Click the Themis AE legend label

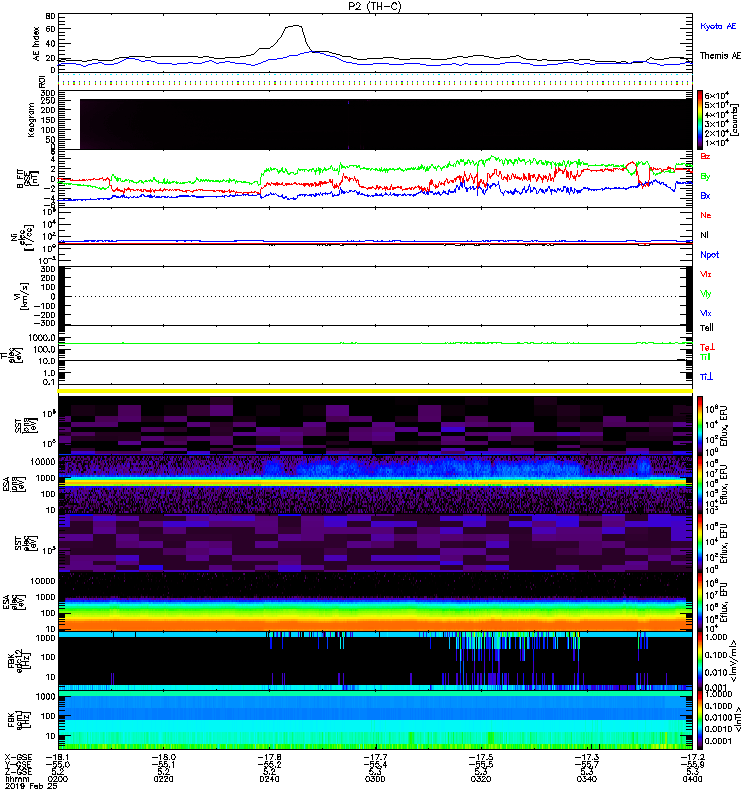click(720, 56)
